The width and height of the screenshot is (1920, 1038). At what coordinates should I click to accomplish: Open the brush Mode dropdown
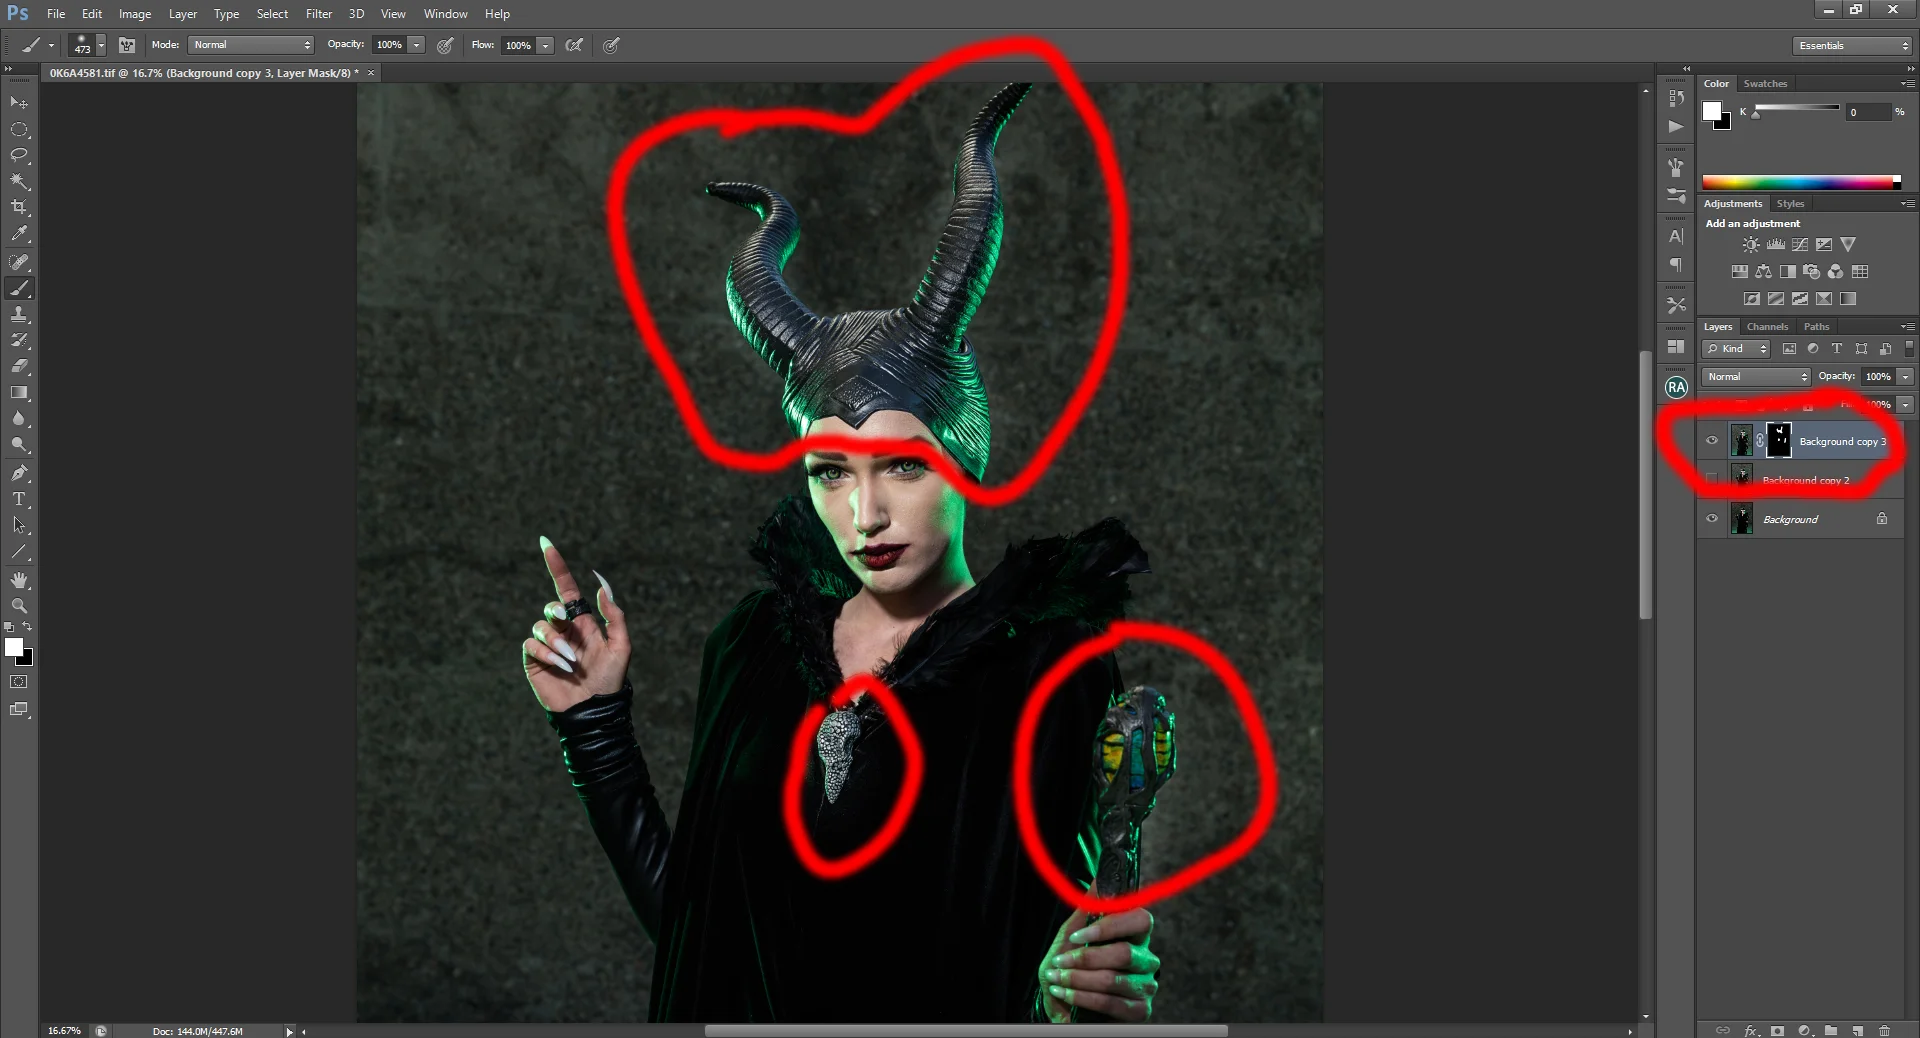[x=251, y=45]
